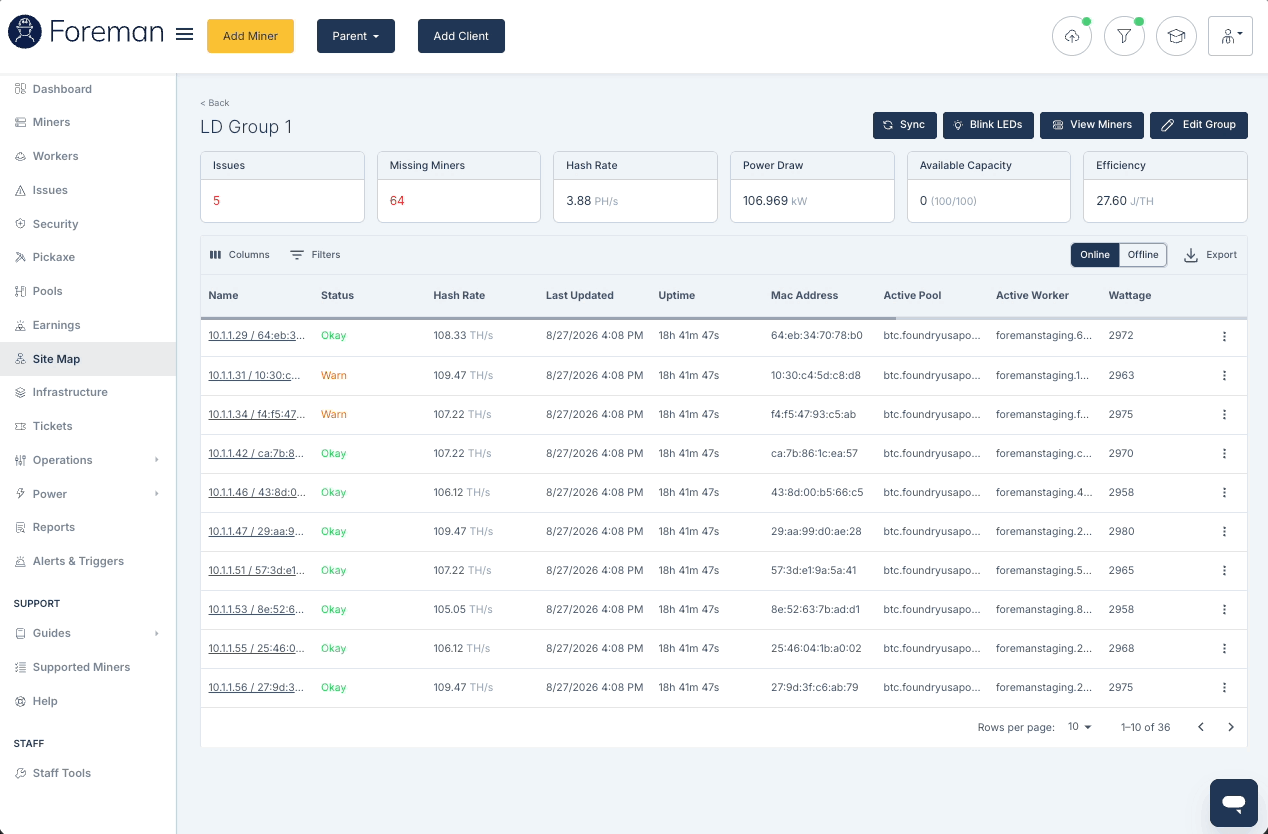This screenshot has width=1268, height=834.
Task: Switch the toggle to Offline miners
Action: [1143, 255]
